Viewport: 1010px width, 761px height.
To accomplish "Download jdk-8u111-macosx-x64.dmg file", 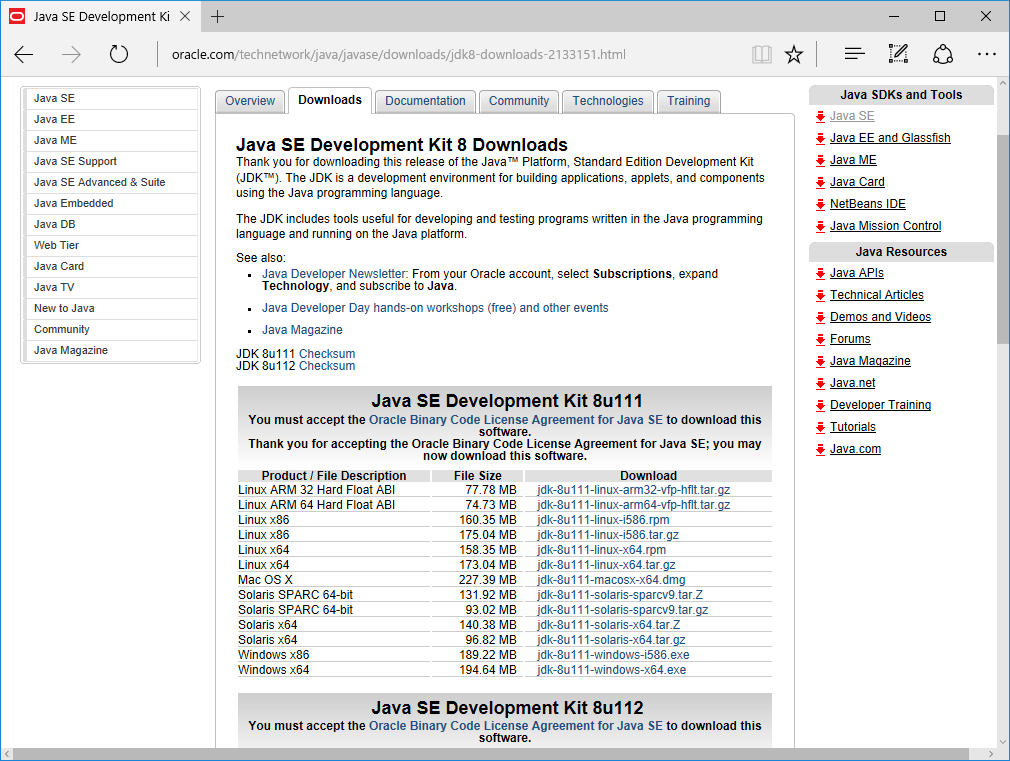I will (610, 580).
